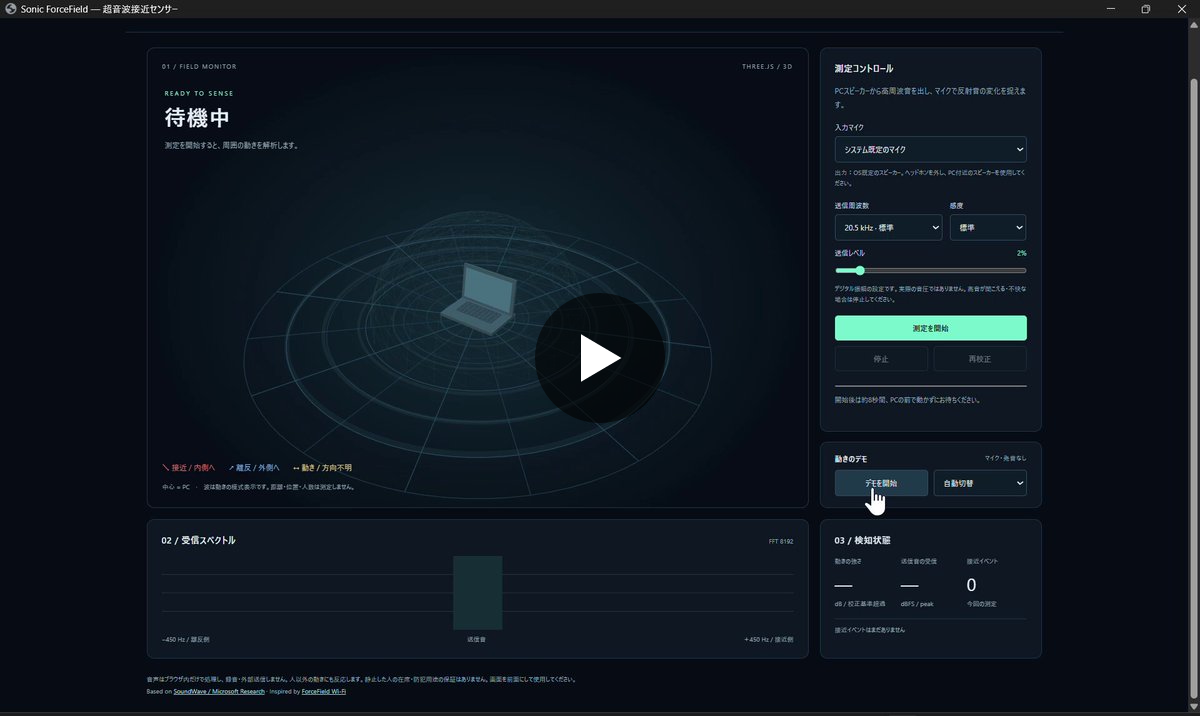Start the demo with デモを開始
Screen dimensions: 1200x716
(881, 483)
